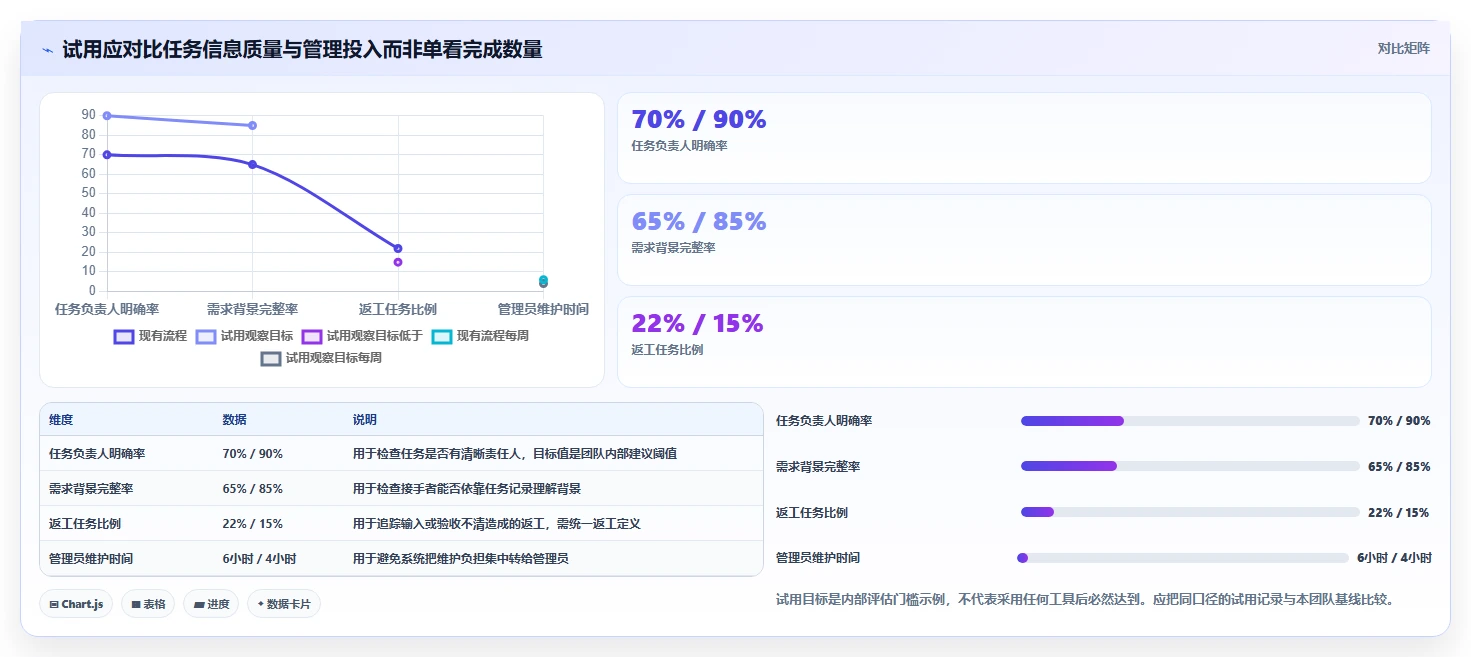Image resolution: width=1471 pixels, height=657 pixels.
Task: Click the data point at 85 on chart
Action: (252, 126)
